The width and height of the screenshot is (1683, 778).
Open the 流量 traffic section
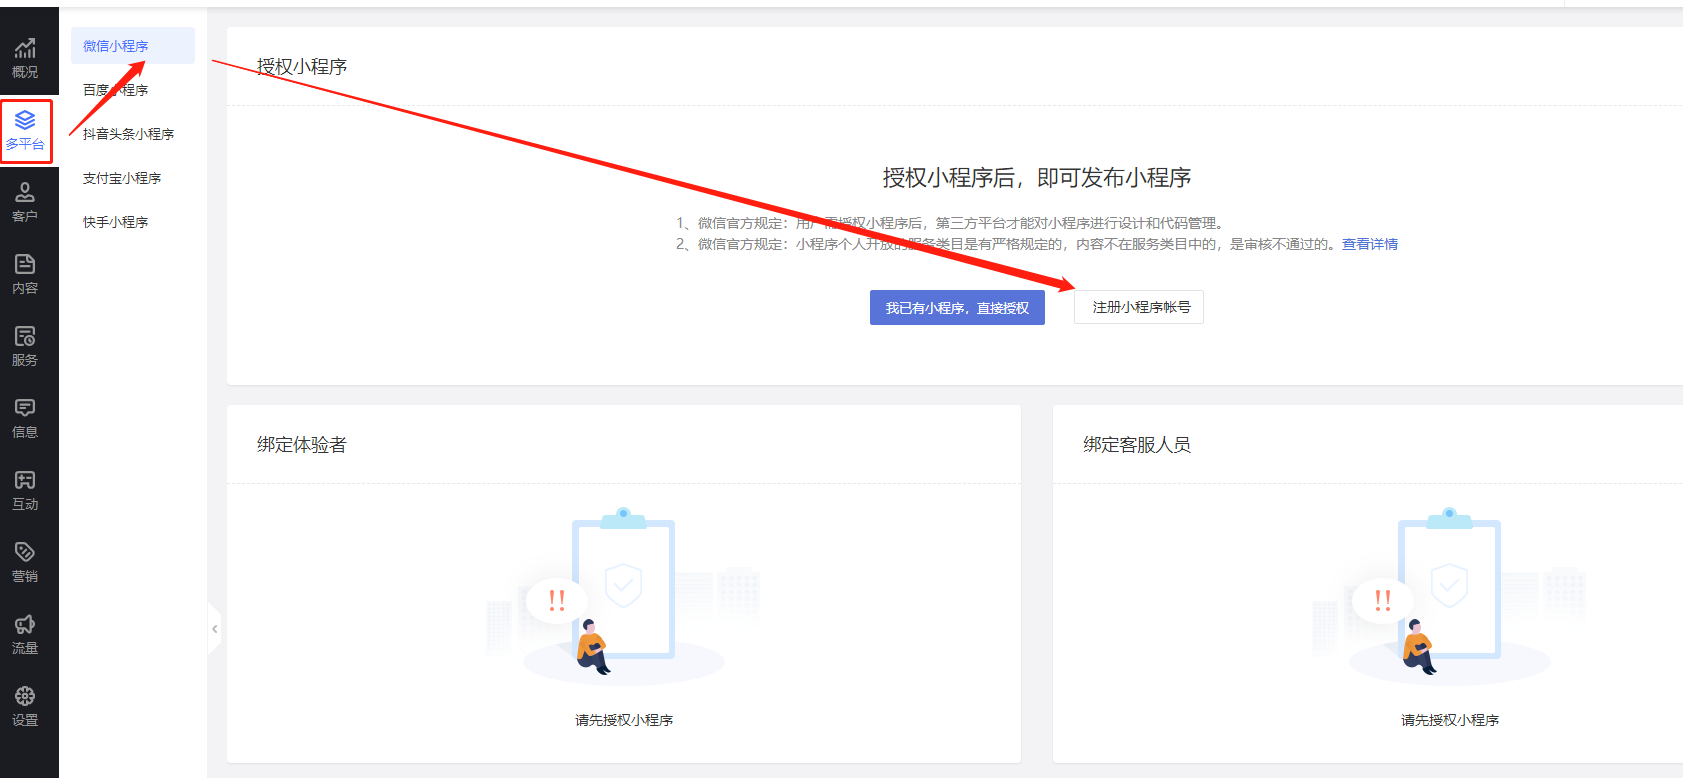25,634
